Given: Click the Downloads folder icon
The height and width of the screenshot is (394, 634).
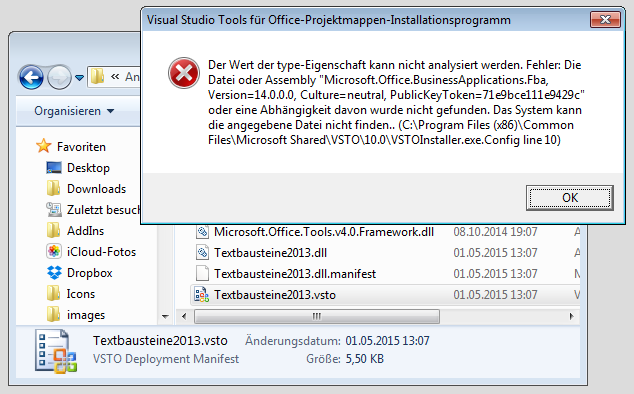Looking at the screenshot, I should (x=53, y=189).
